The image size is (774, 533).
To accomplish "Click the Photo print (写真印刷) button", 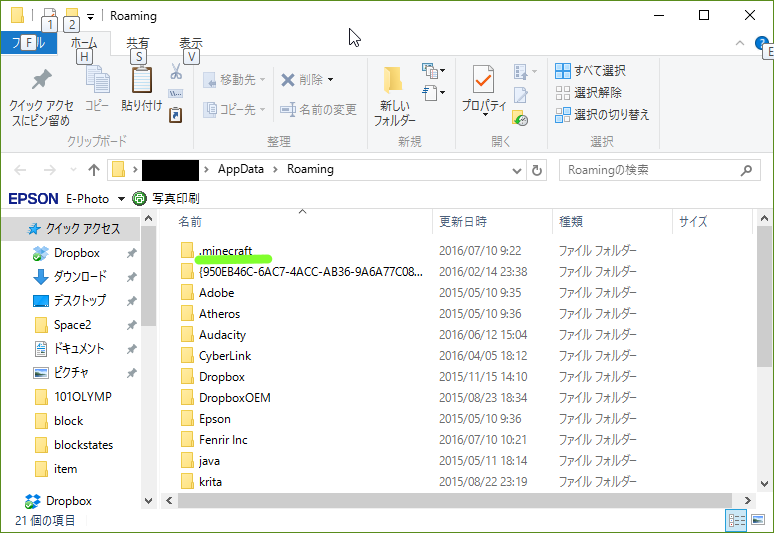I will [x=166, y=198].
